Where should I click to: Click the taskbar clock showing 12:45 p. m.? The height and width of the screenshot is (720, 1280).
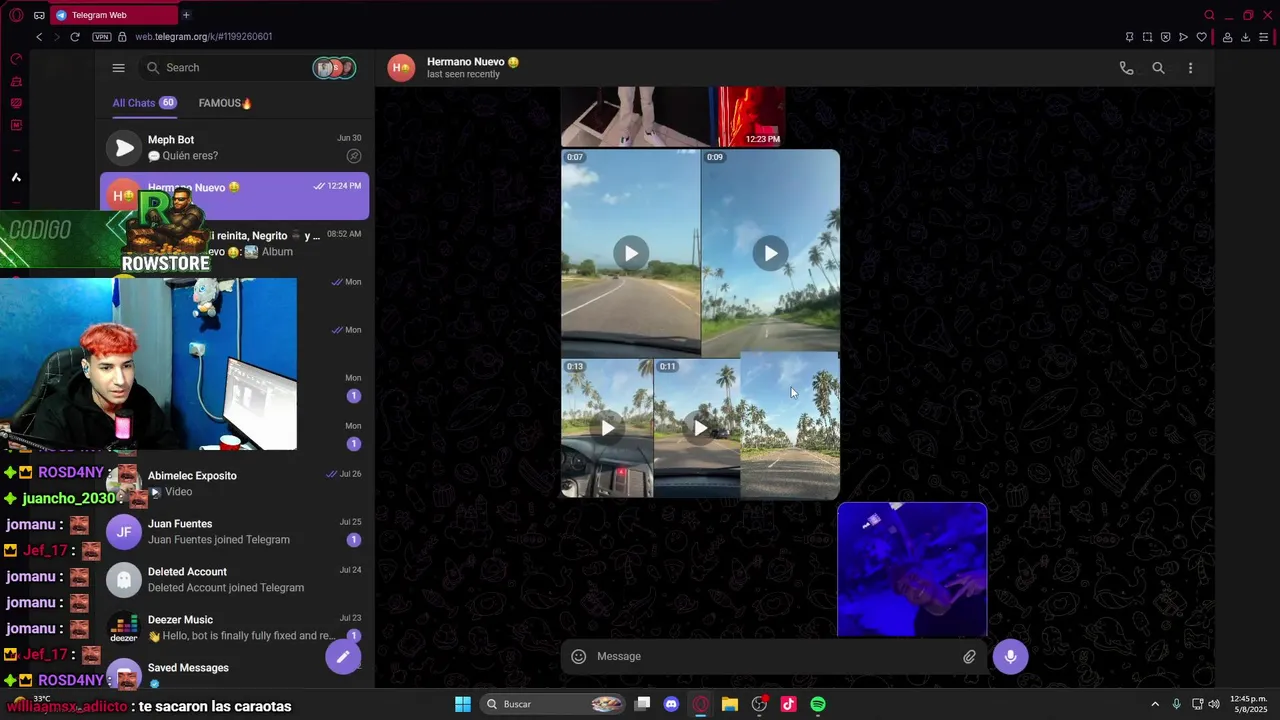1248,704
